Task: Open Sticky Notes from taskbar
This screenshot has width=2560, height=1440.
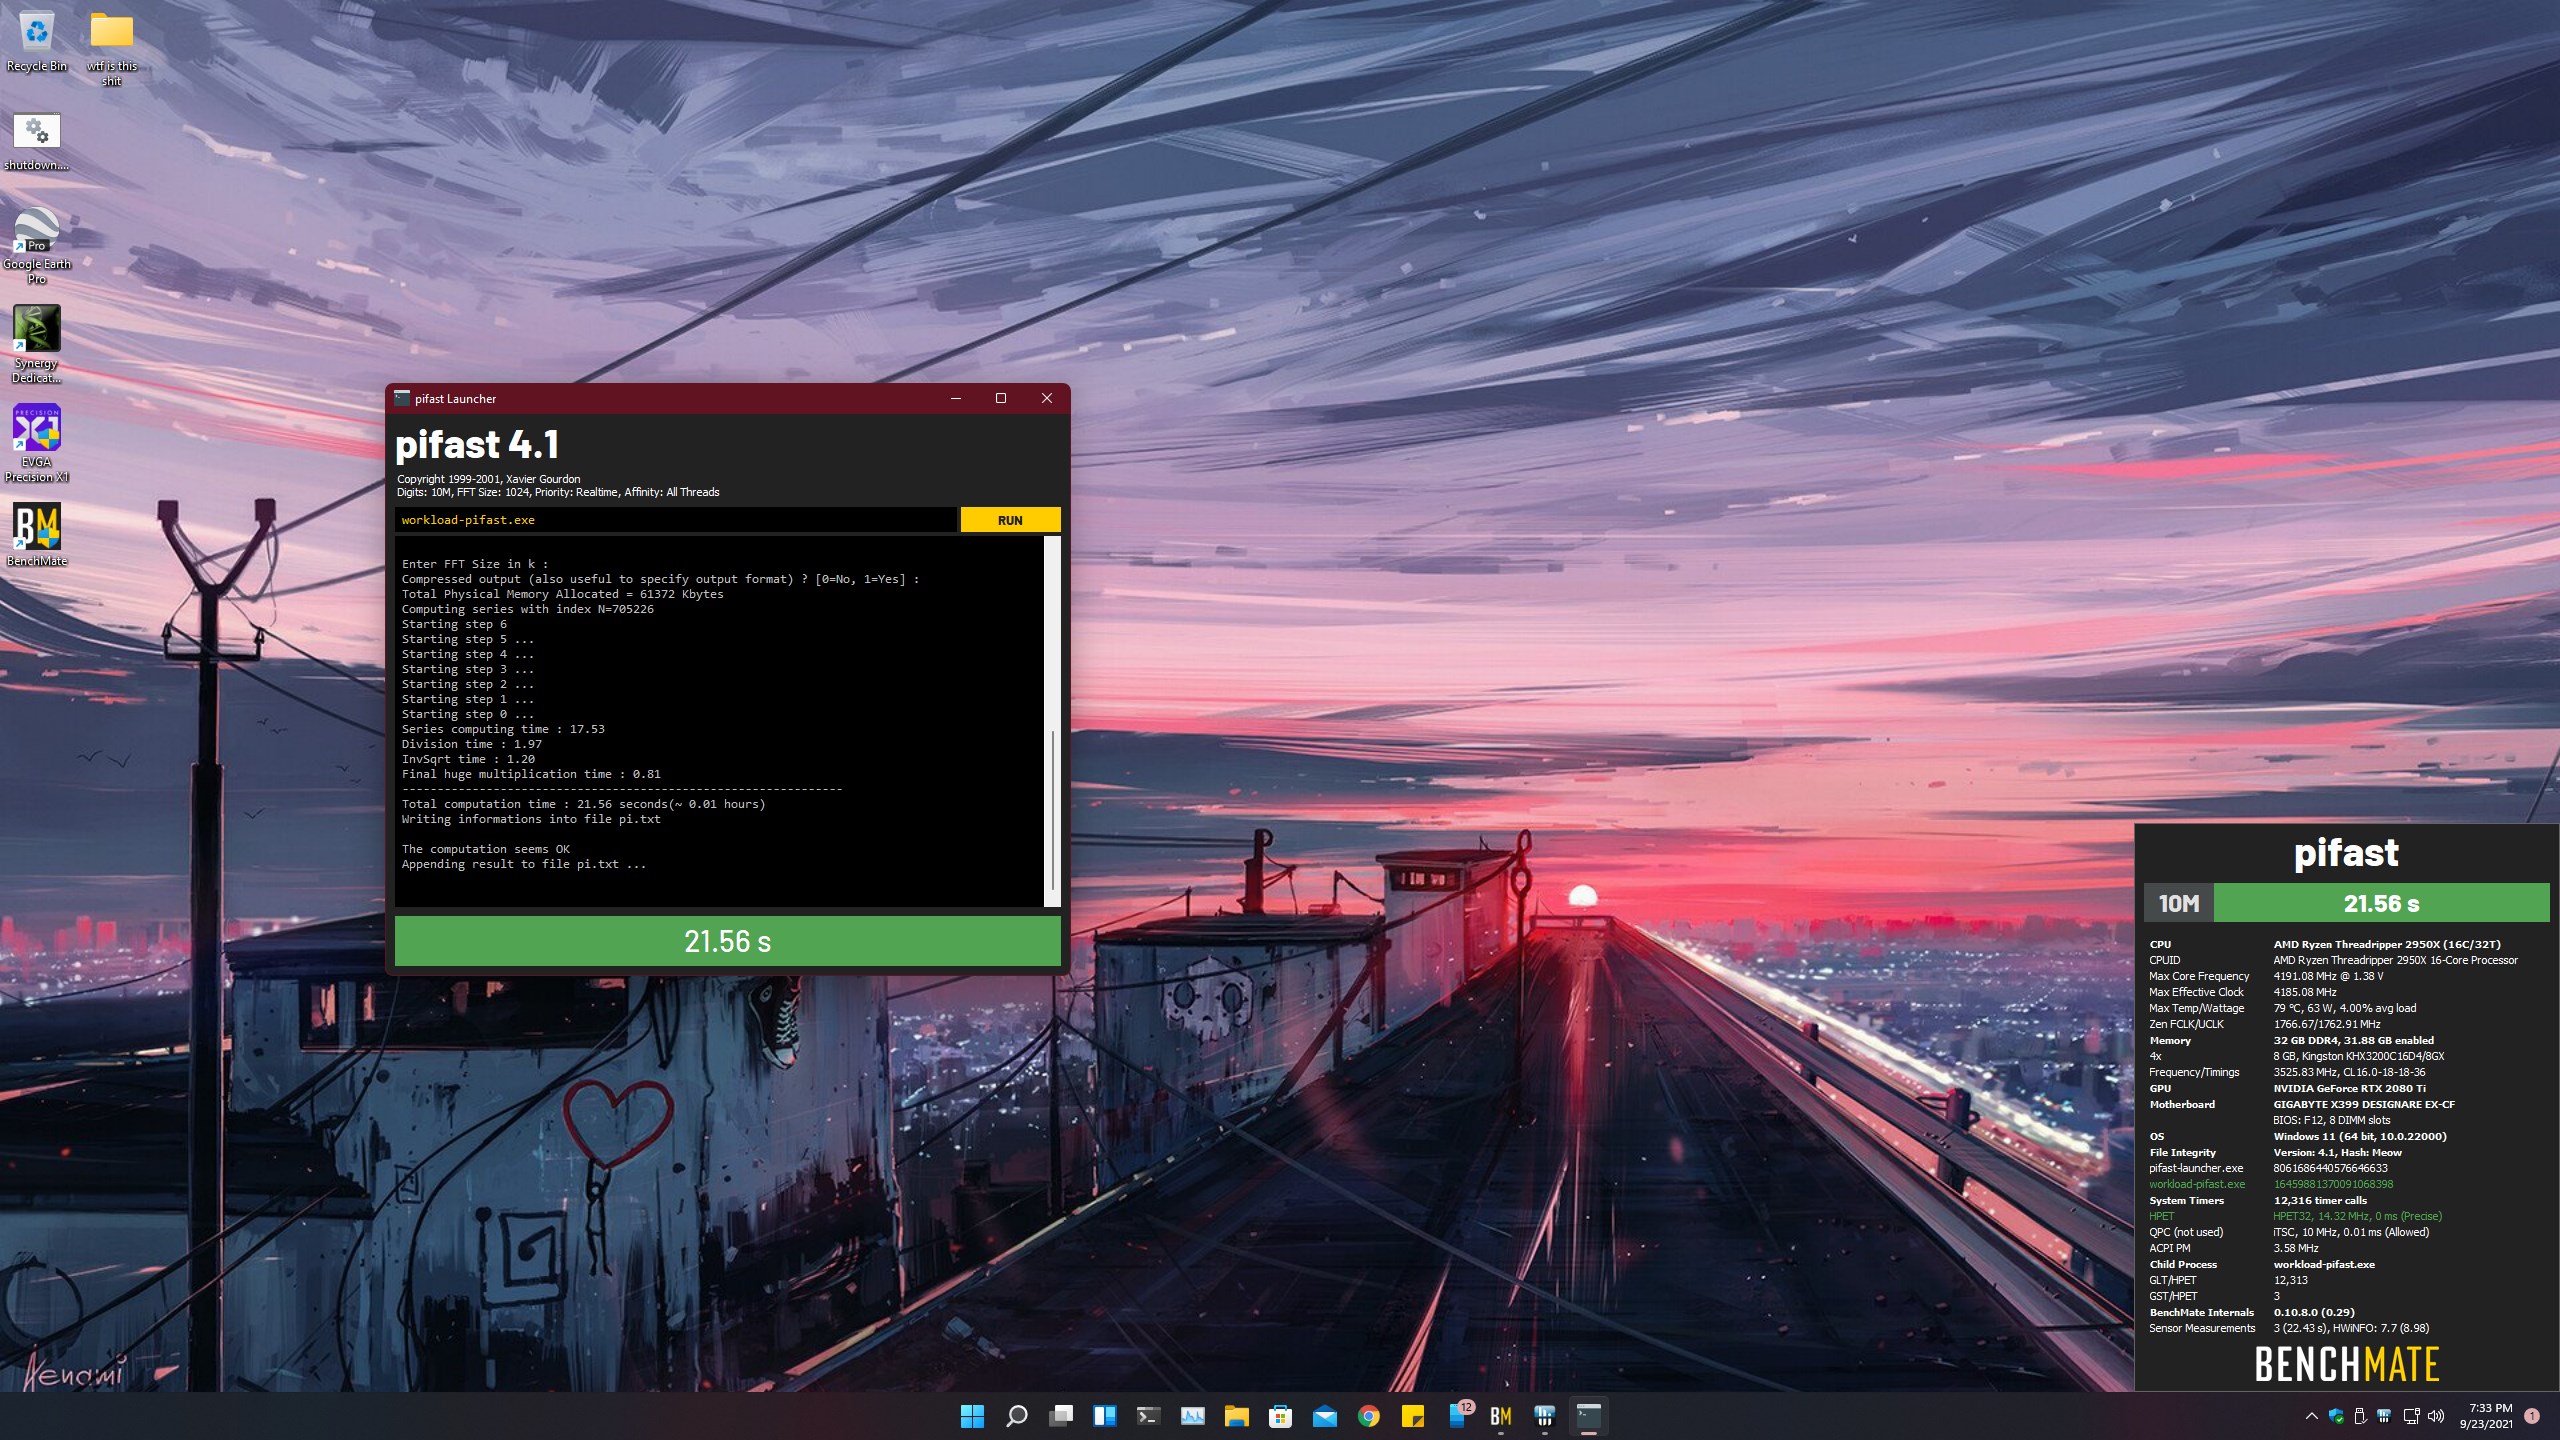Action: [x=1412, y=1416]
